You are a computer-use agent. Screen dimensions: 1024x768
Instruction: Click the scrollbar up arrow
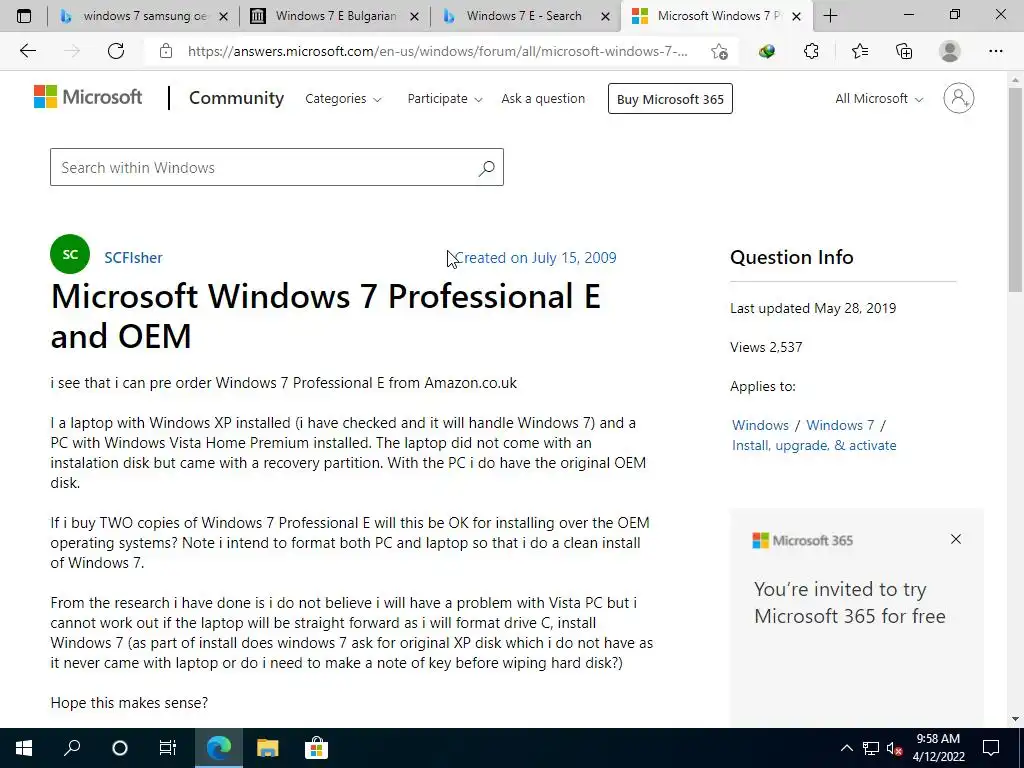(x=1015, y=80)
